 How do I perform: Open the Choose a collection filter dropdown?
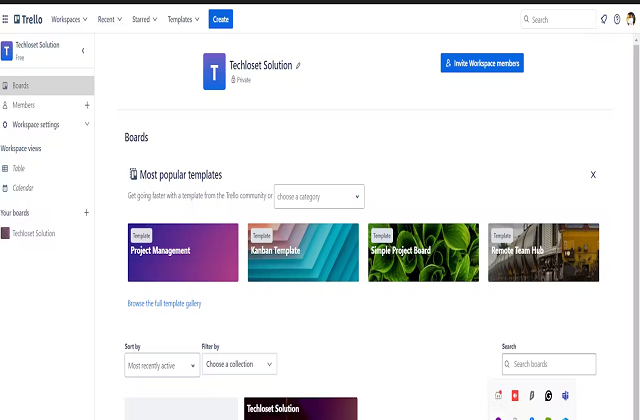tap(240, 364)
